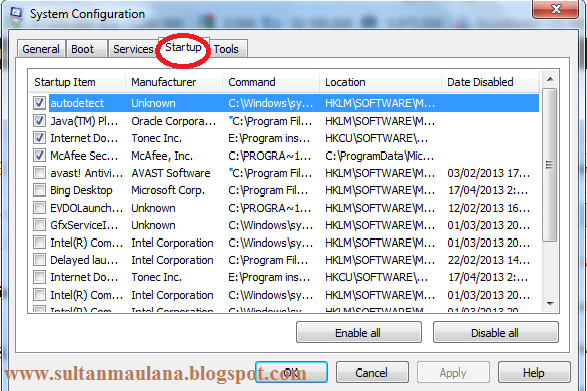Enable the Bing Desktop startup checkbox
The height and width of the screenshot is (391, 587).
(x=39, y=190)
